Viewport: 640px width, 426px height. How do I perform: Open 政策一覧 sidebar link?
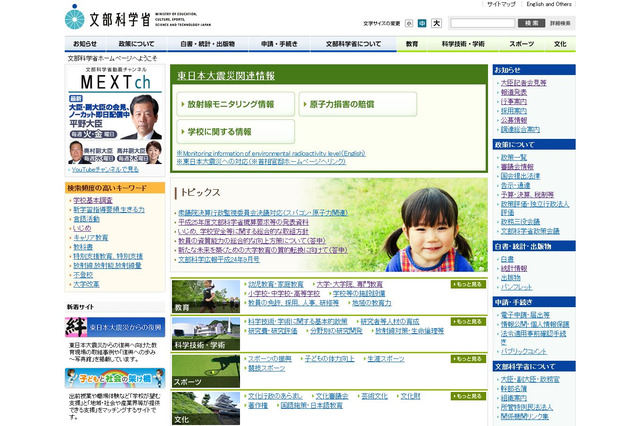tap(514, 158)
